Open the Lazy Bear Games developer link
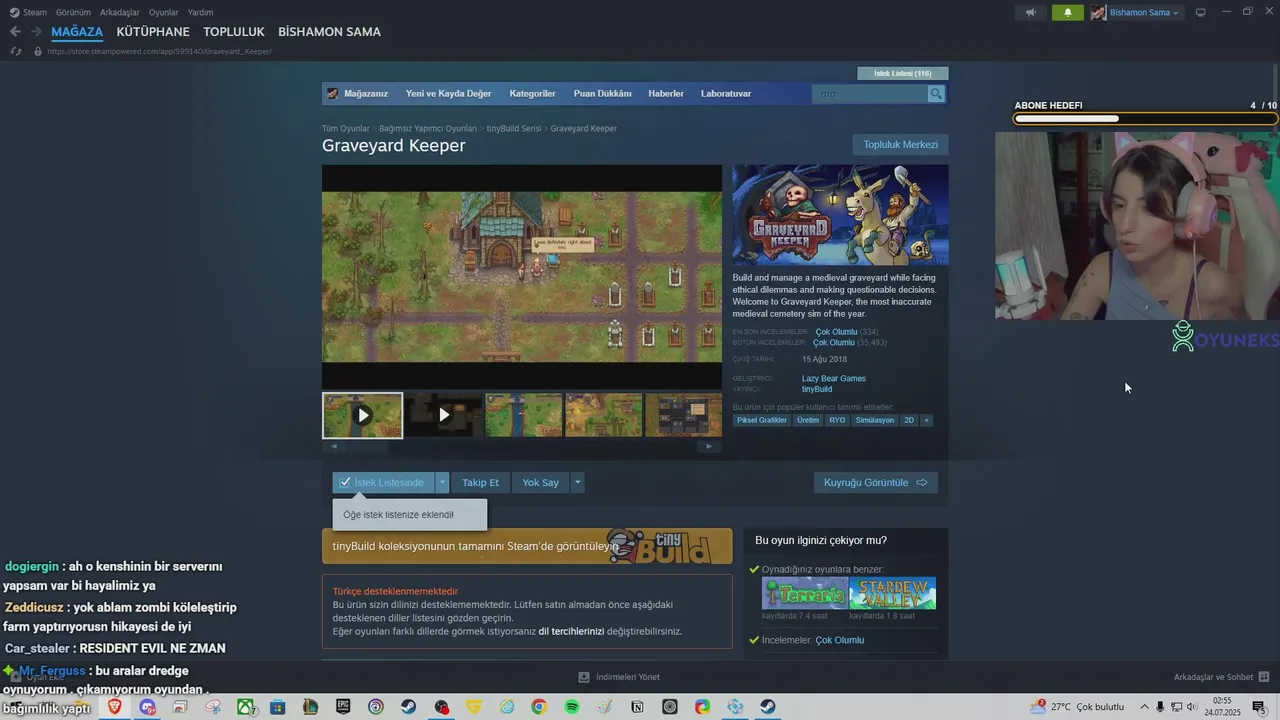Screen dimensions: 1280x720 click(834, 378)
